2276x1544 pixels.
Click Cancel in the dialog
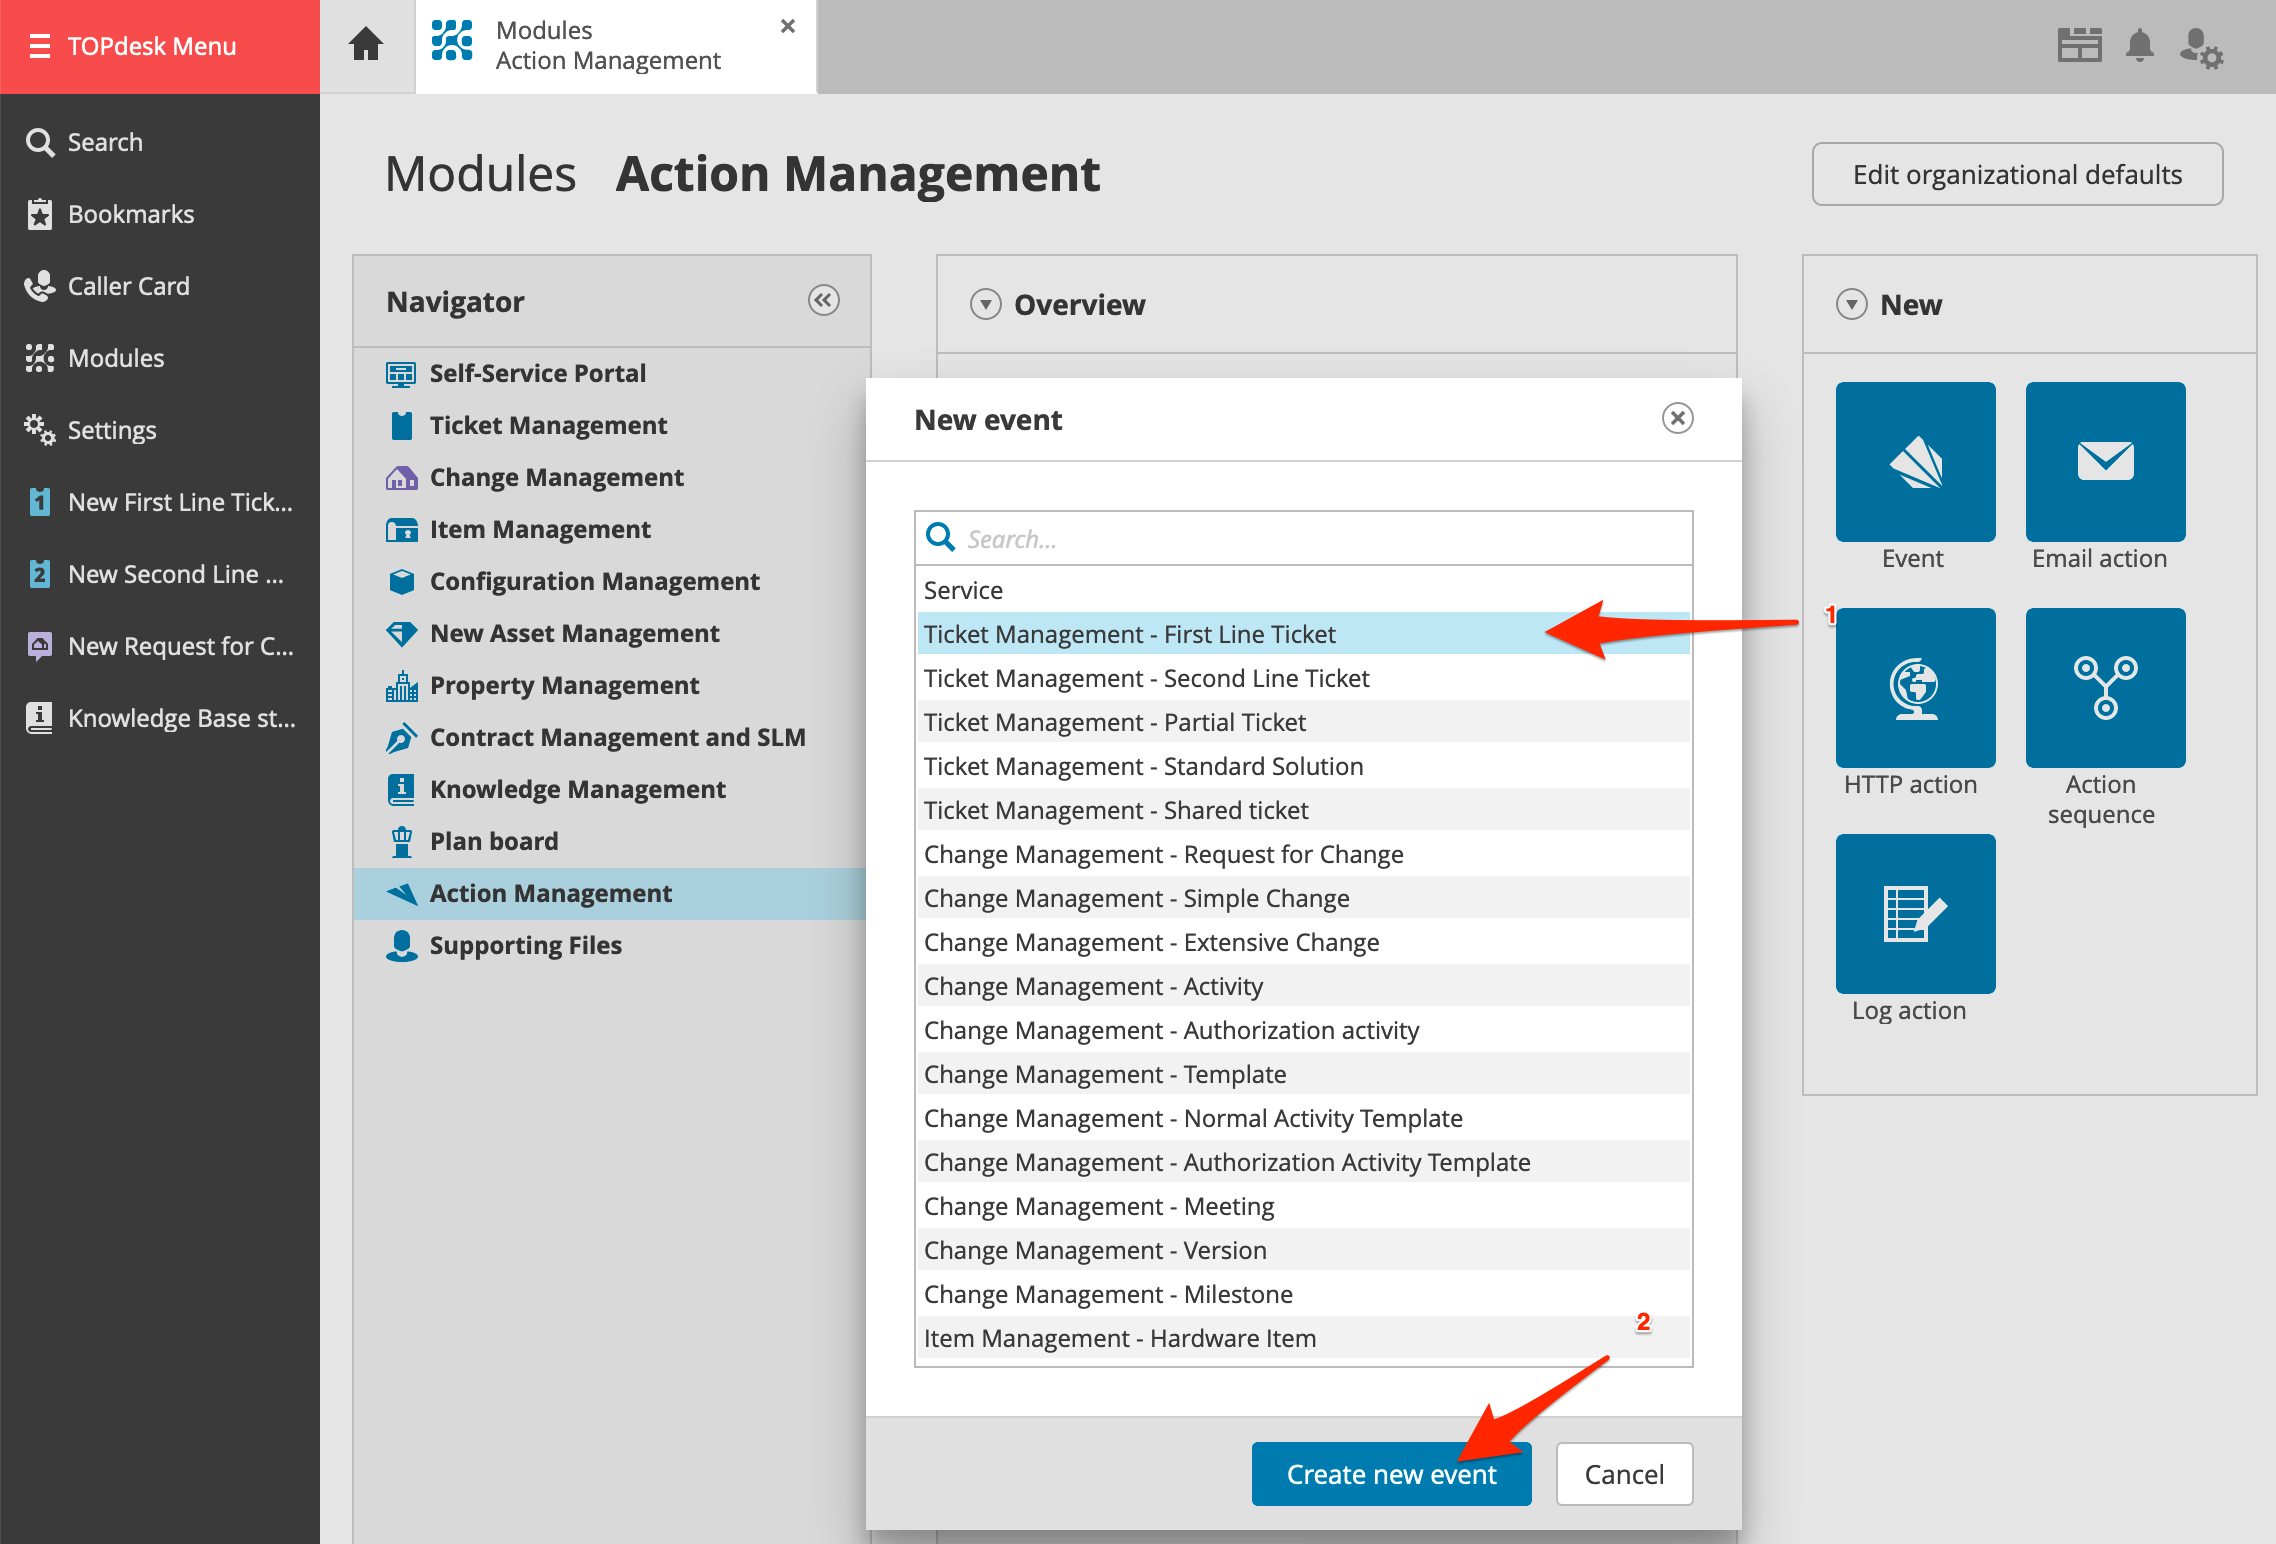click(x=1623, y=1474)
